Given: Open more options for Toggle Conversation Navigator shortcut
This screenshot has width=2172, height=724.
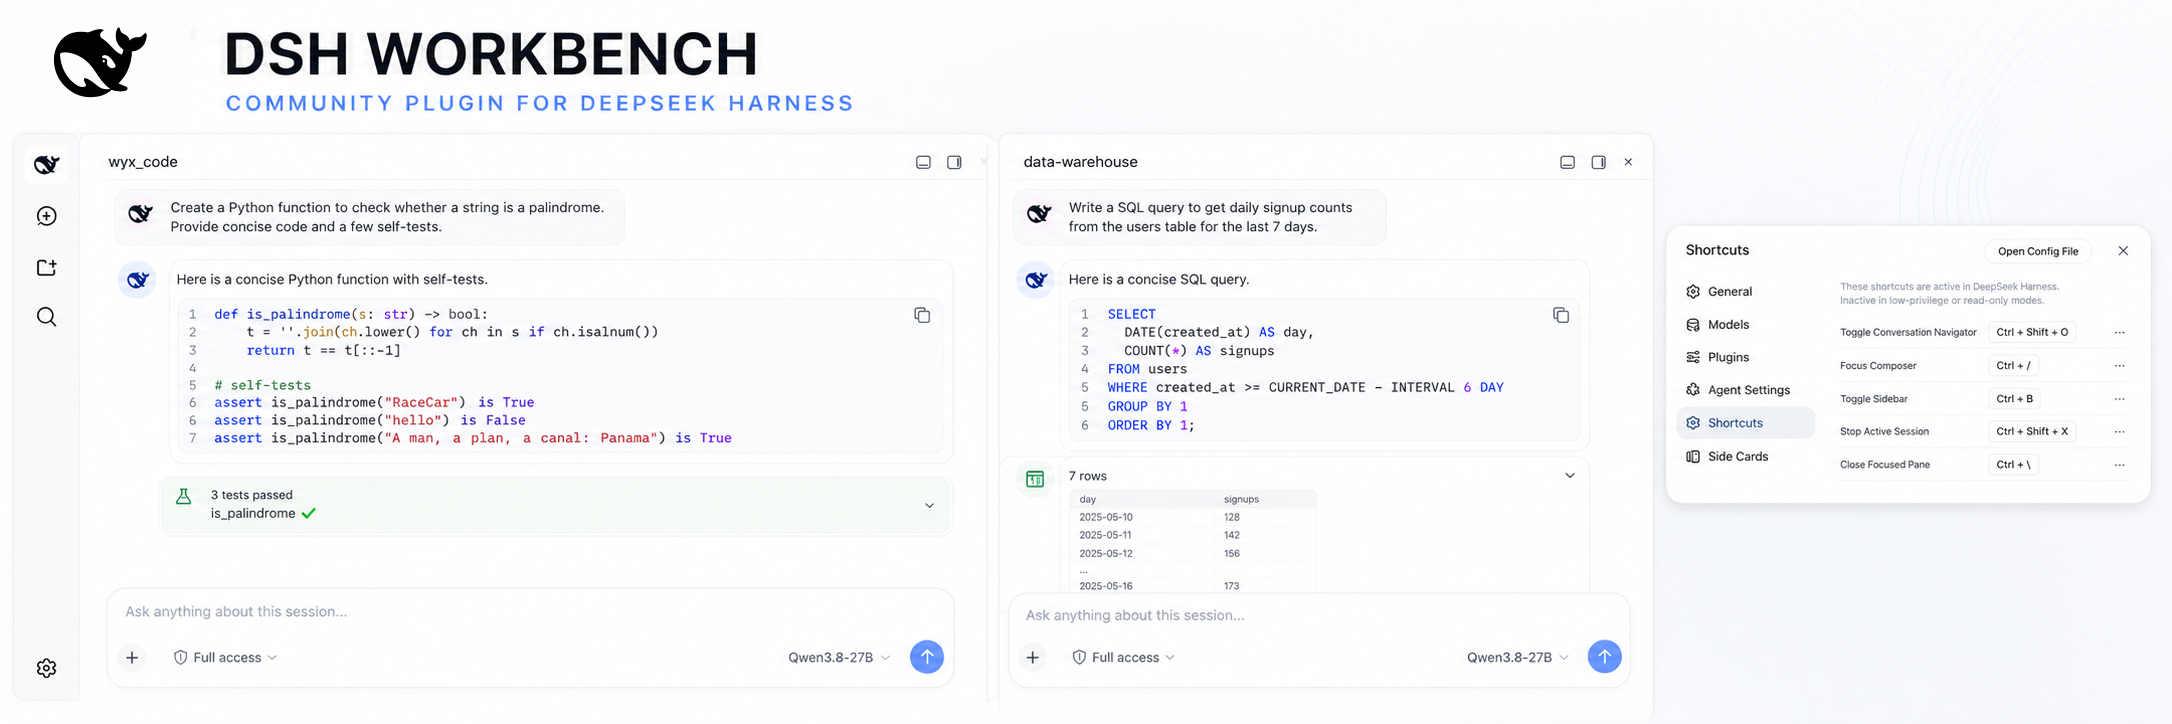Looking at the screenshot, I should click(2119, 333).
